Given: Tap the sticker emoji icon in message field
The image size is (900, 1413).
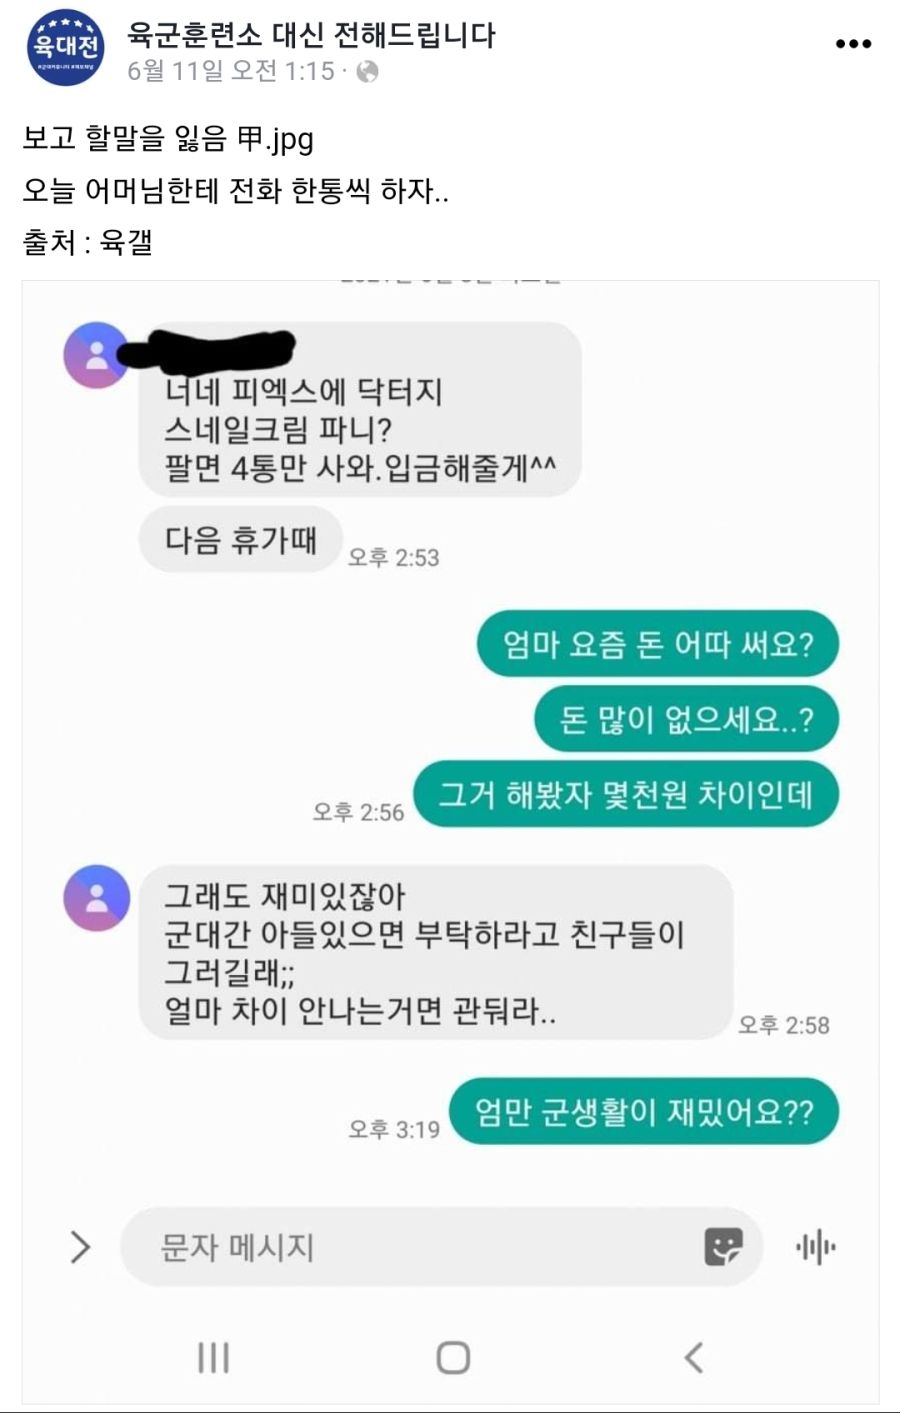Looking at the screenshot, I should pos(723,1246).
